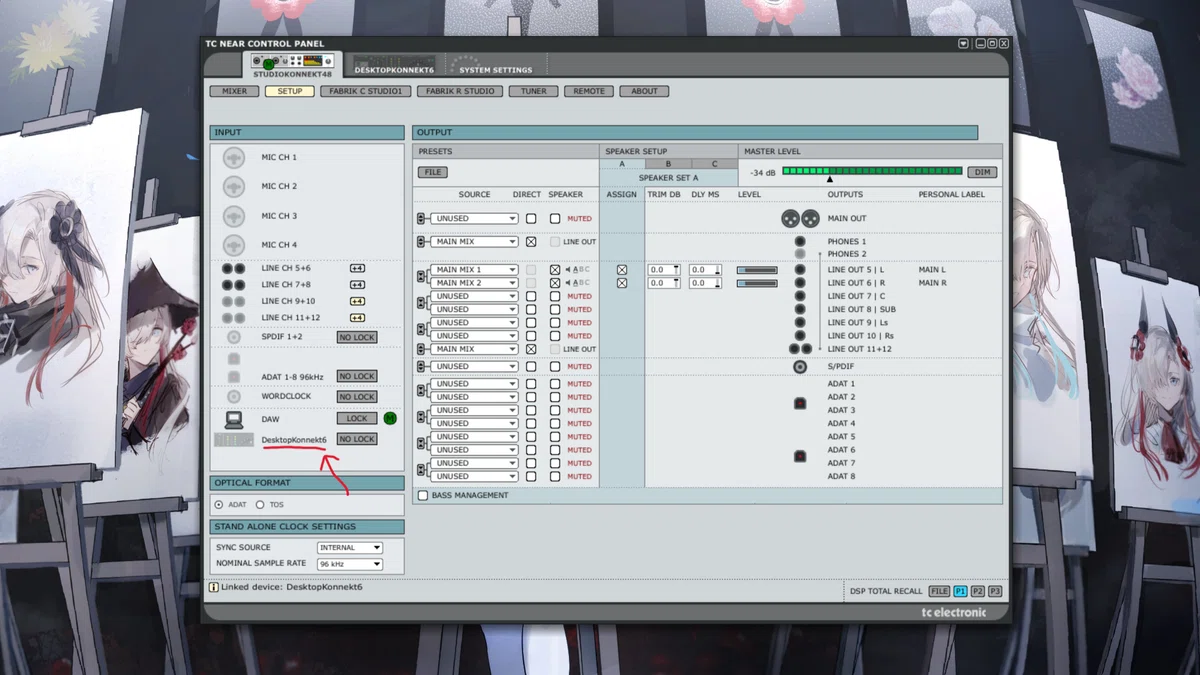Toggle the Speaker checkbox for MAIN MIX 2
Image resolution: width=1200 pixels, height=675 pixels.
pyautogui.click(x=555, y=283)
